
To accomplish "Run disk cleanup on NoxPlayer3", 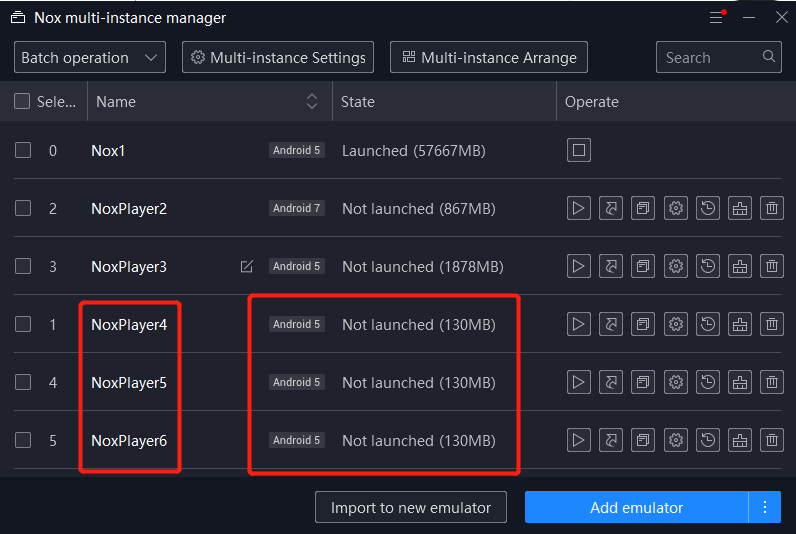I will (x=740, y=266).
